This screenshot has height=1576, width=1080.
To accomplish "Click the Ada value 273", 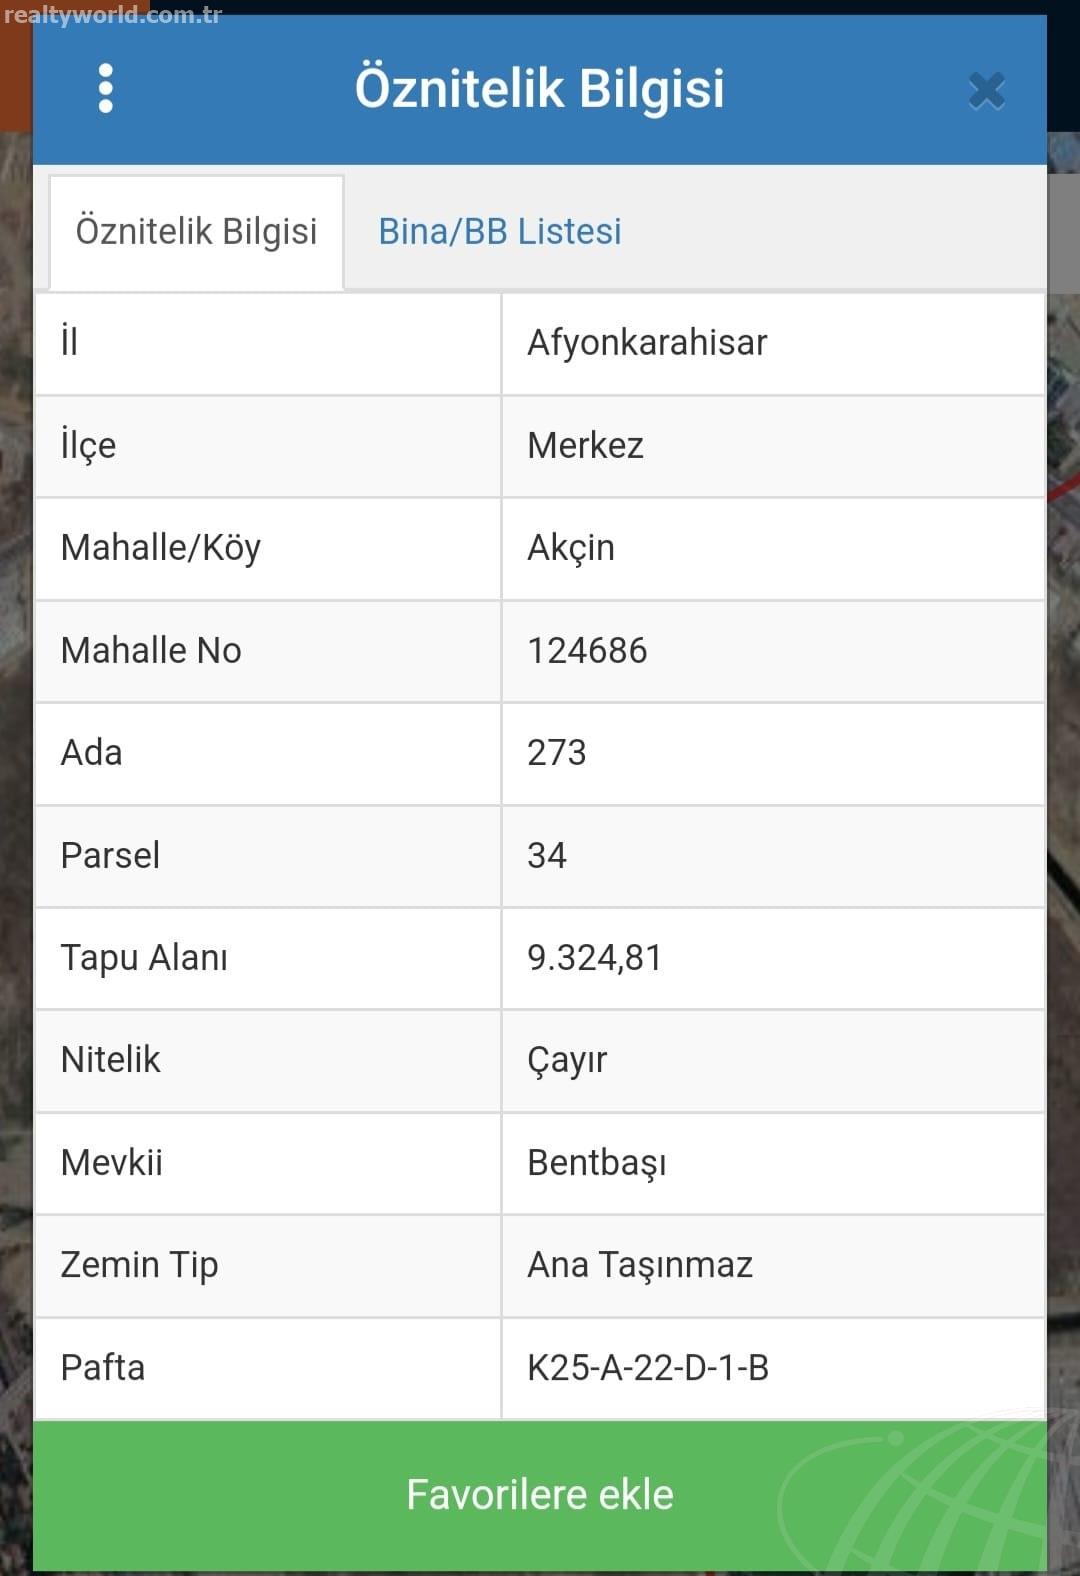I will [x=556, y=753].
